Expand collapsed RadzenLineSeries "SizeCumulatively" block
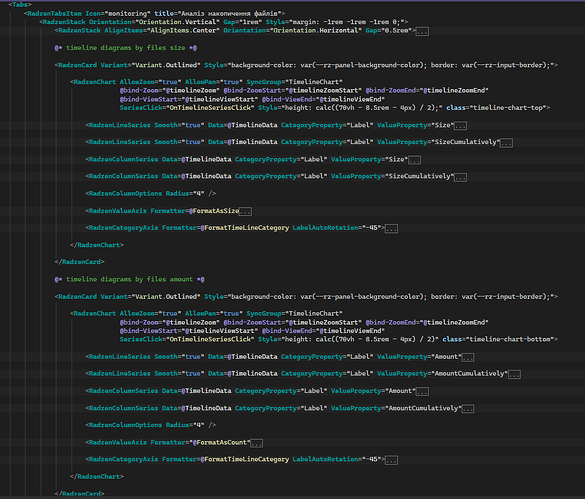The width and height of the screenshot is (585, 499). coord(506,143)
